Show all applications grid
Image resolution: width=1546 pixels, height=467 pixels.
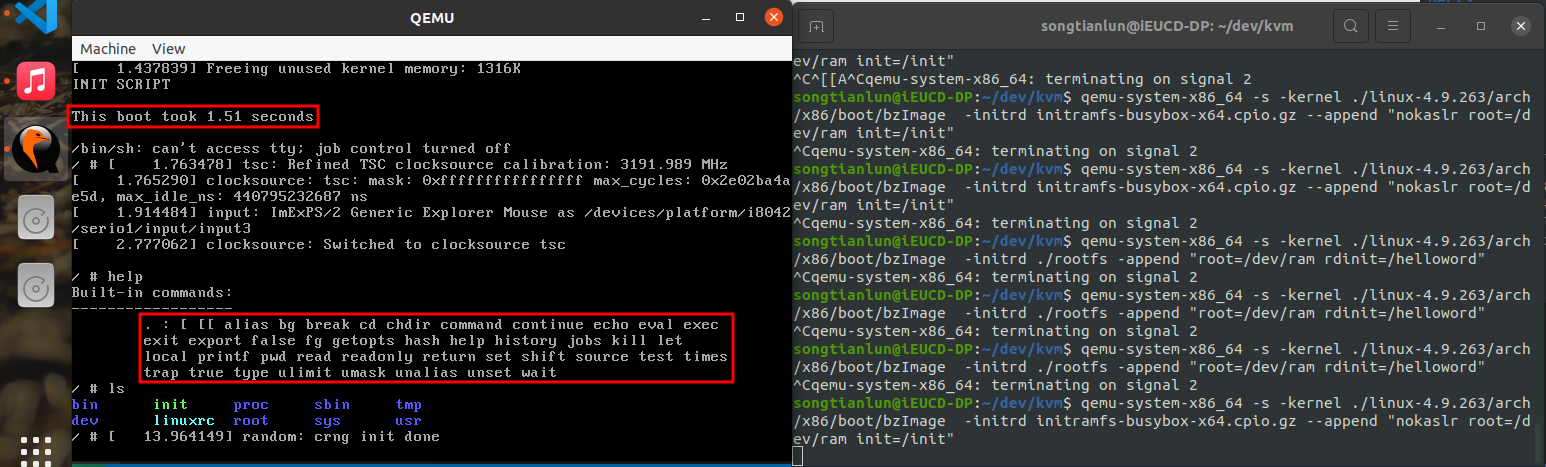[x=36, y=451]
